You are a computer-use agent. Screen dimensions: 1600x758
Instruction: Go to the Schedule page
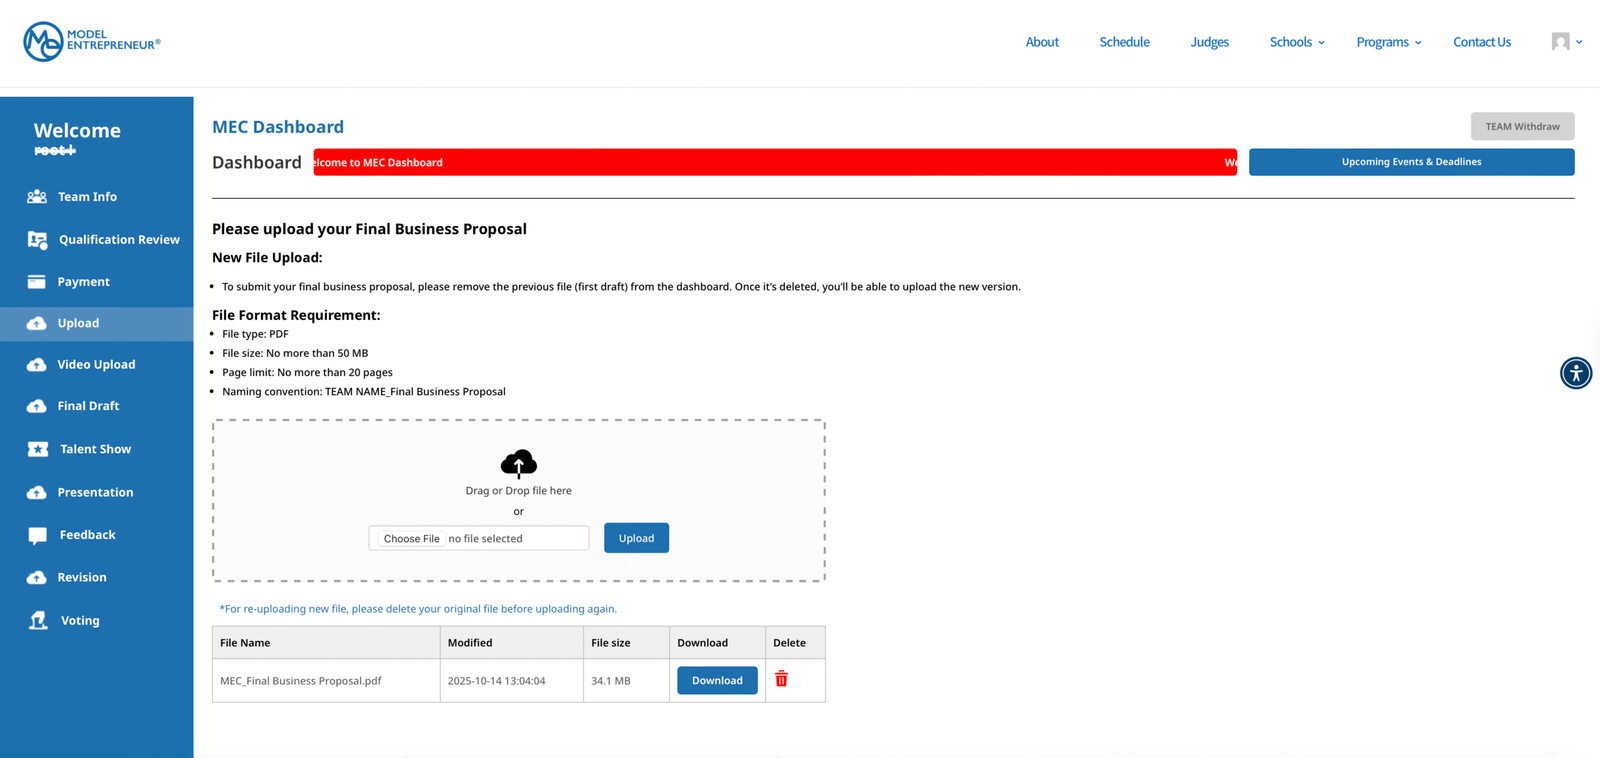click(1124, 42)
